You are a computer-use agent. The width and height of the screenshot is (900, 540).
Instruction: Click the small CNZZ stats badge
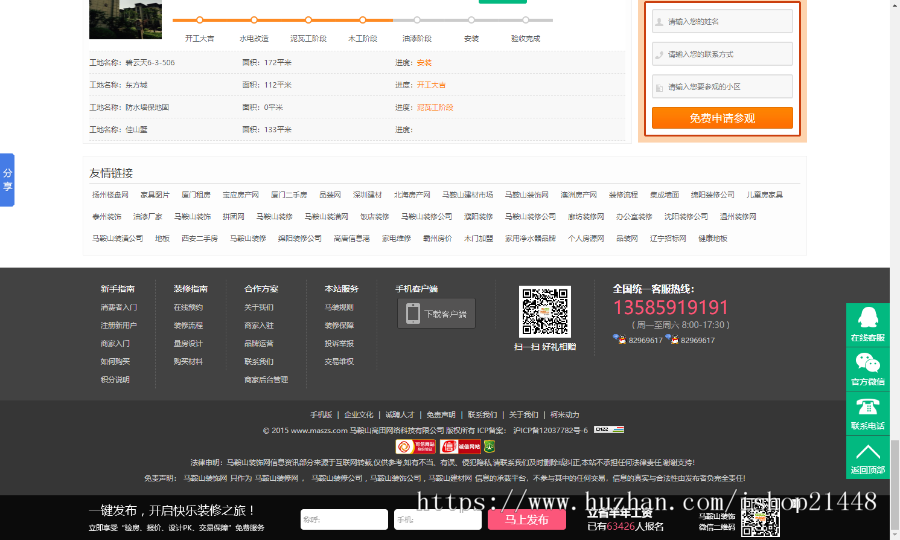point(609,429)
